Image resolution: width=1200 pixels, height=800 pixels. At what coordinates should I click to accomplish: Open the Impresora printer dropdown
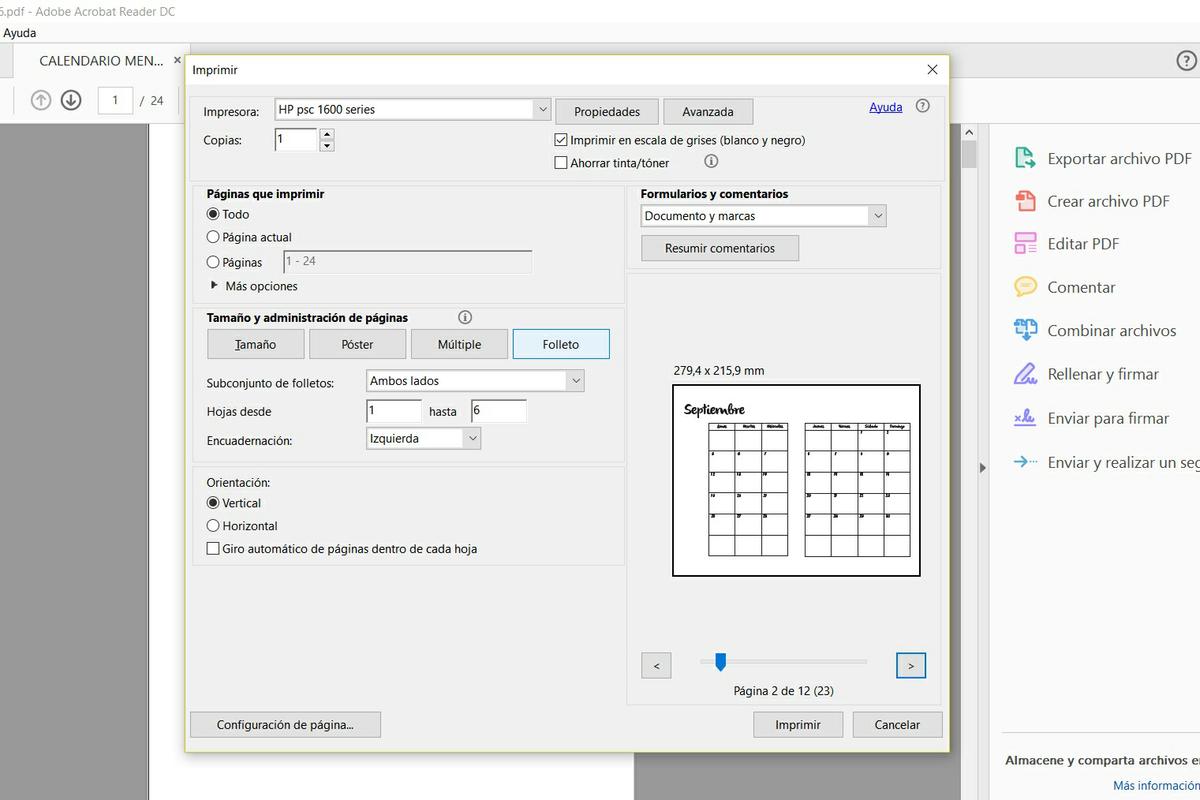click(541, 109)
